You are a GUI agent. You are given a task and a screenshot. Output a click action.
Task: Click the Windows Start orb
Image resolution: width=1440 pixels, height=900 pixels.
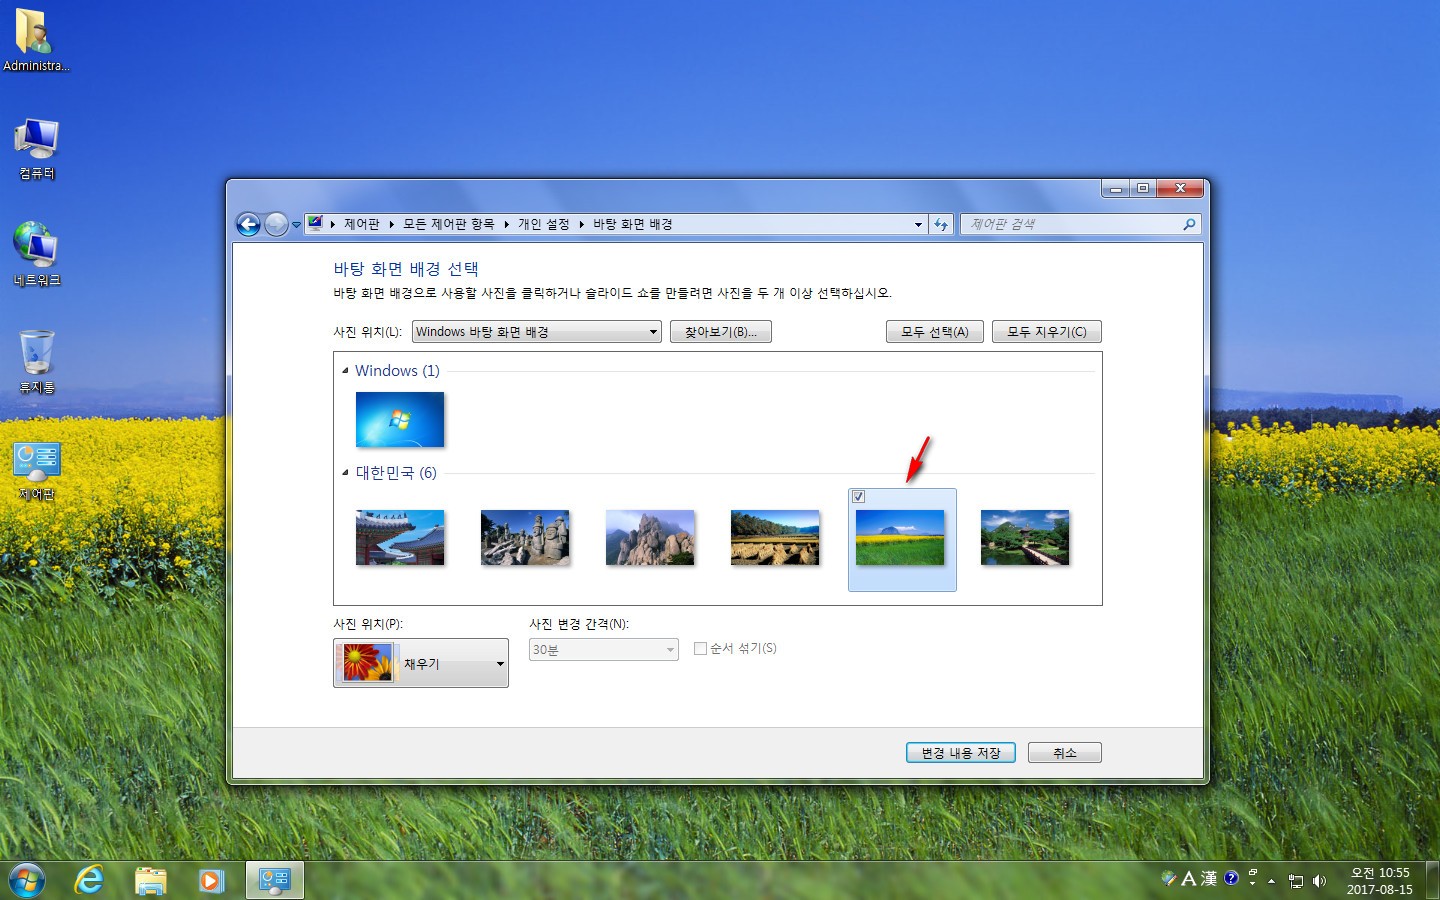27,880
